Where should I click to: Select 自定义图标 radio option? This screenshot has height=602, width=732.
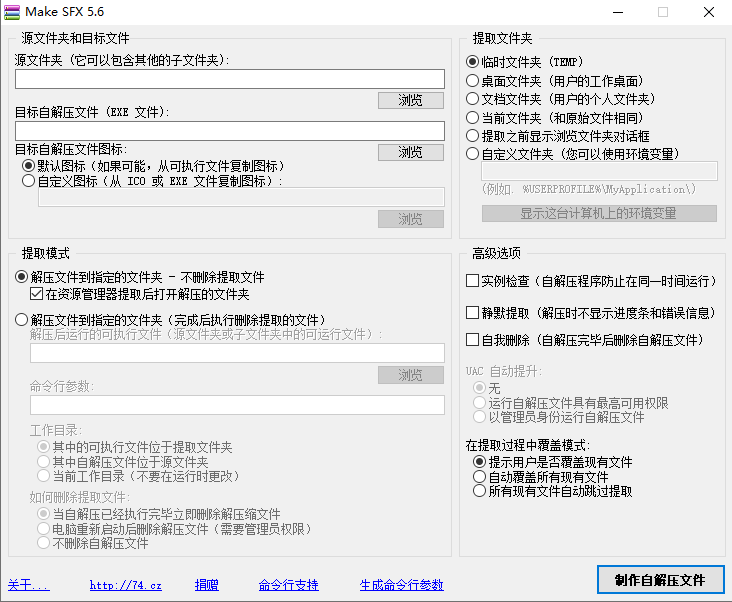[28, 182]
